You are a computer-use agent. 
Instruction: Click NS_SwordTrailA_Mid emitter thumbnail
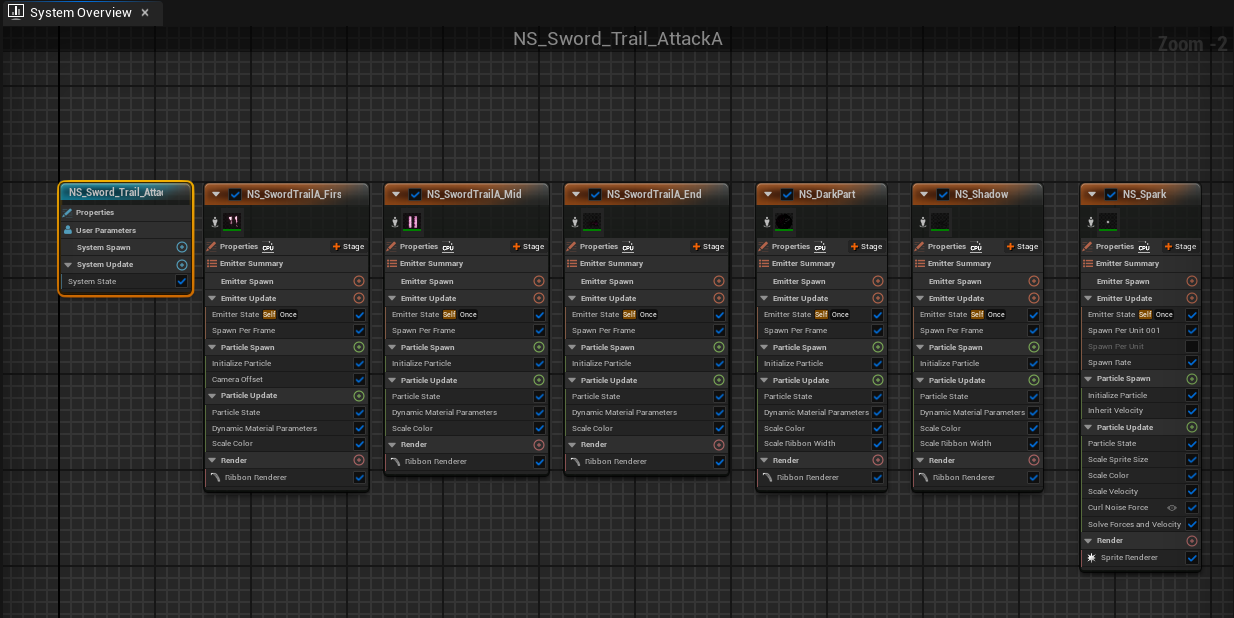click(x=413, y=221)
